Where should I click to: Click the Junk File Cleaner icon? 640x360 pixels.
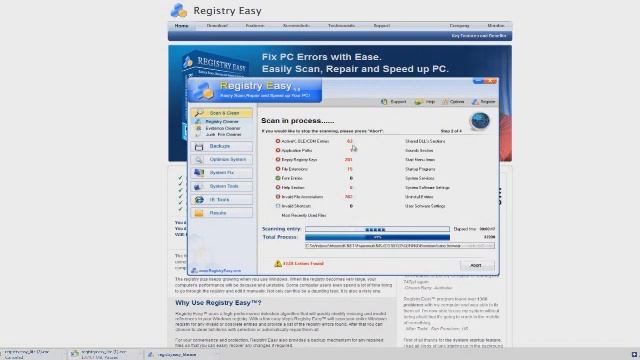[198, 134]
